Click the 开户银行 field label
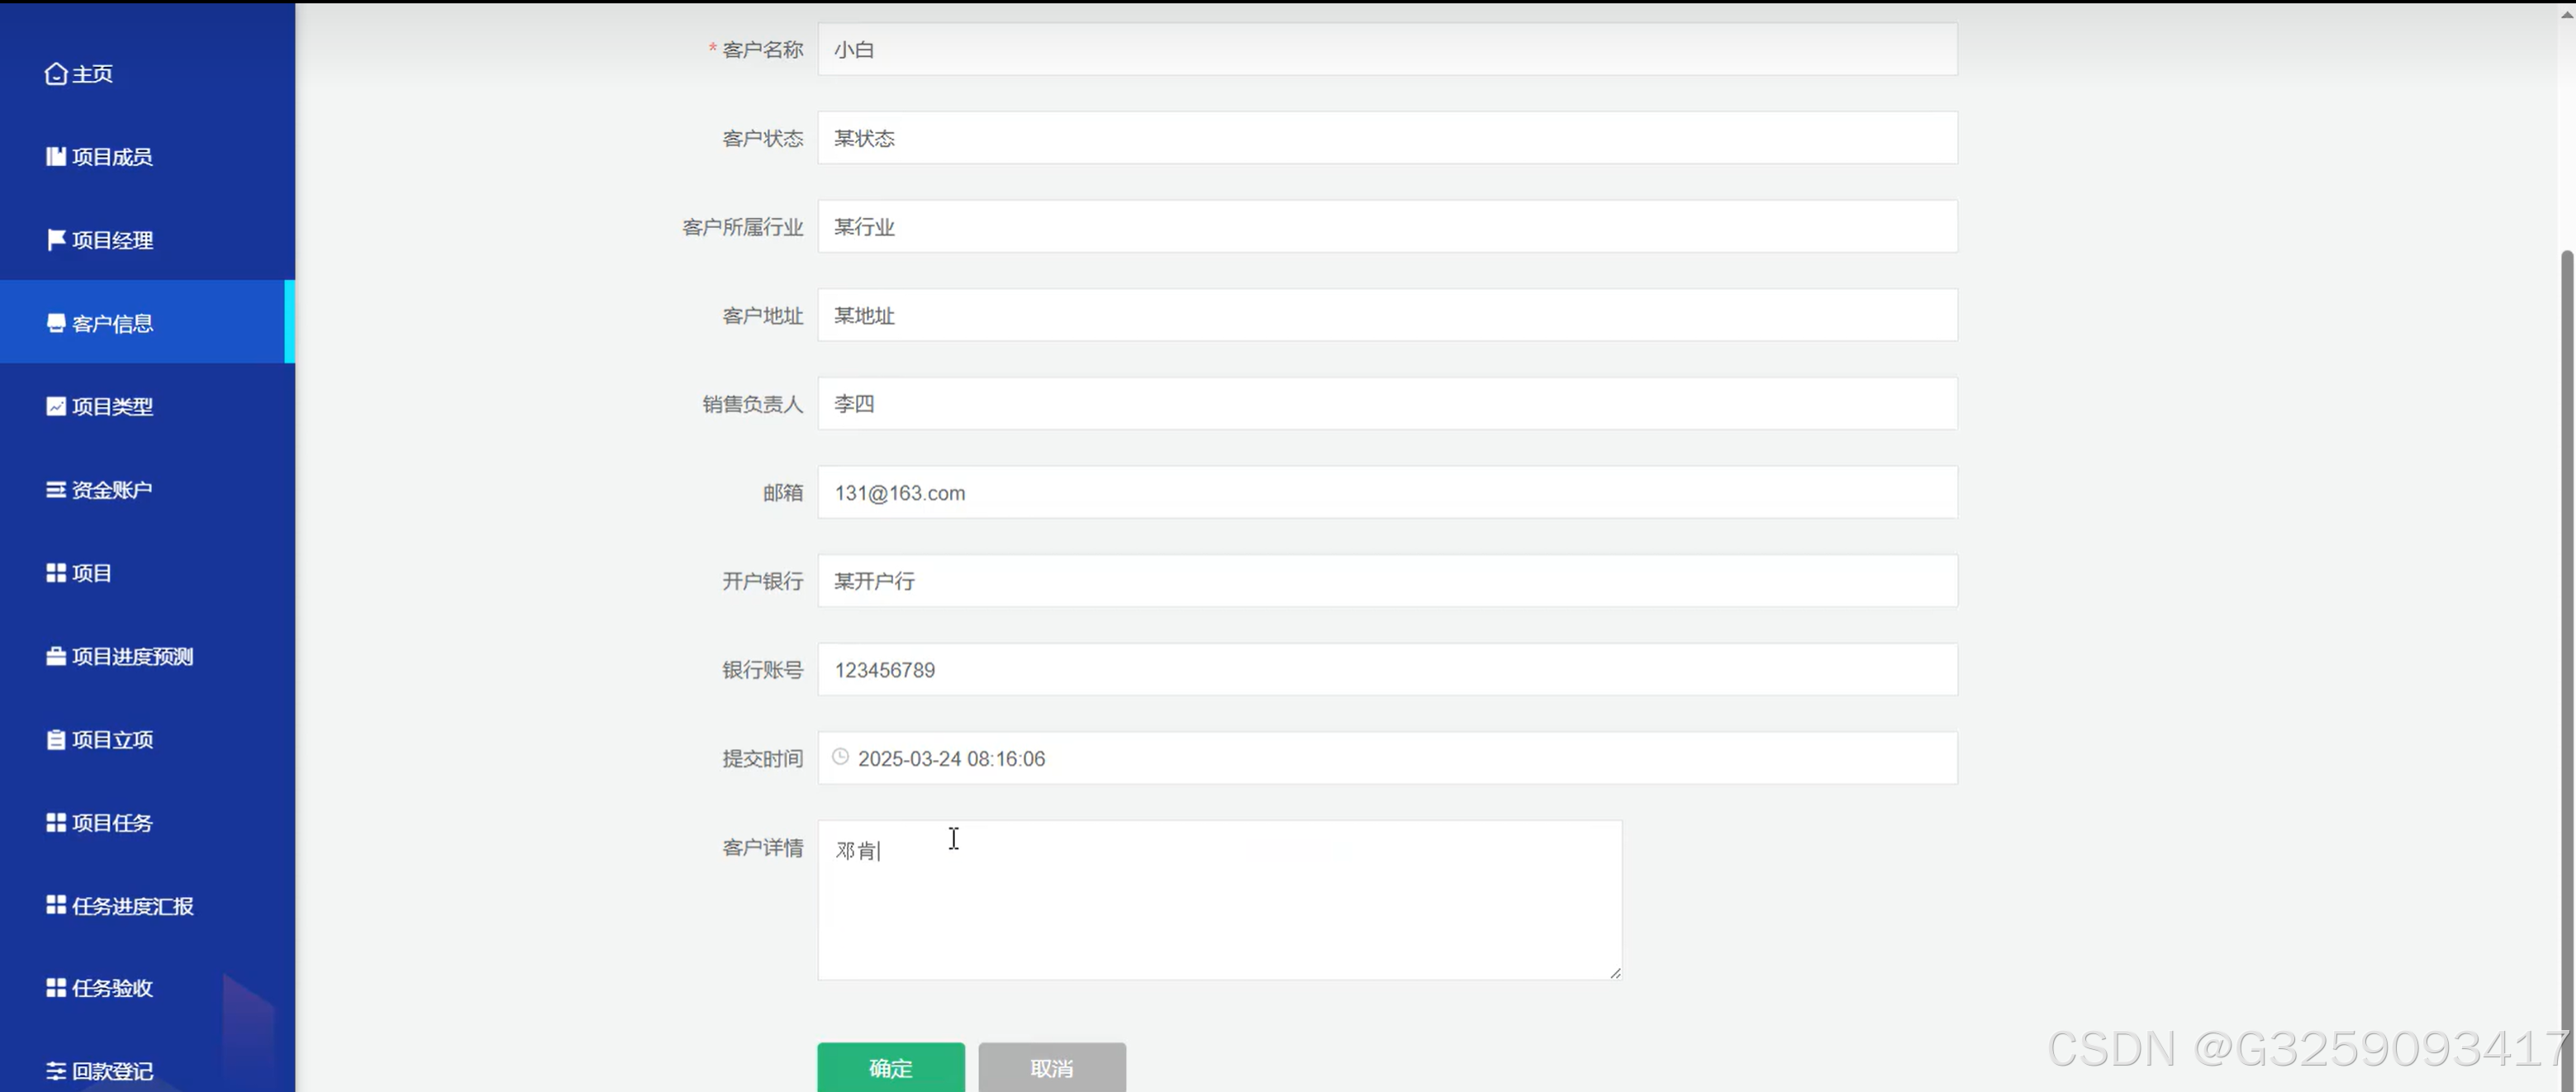 [x=763, y=581]
